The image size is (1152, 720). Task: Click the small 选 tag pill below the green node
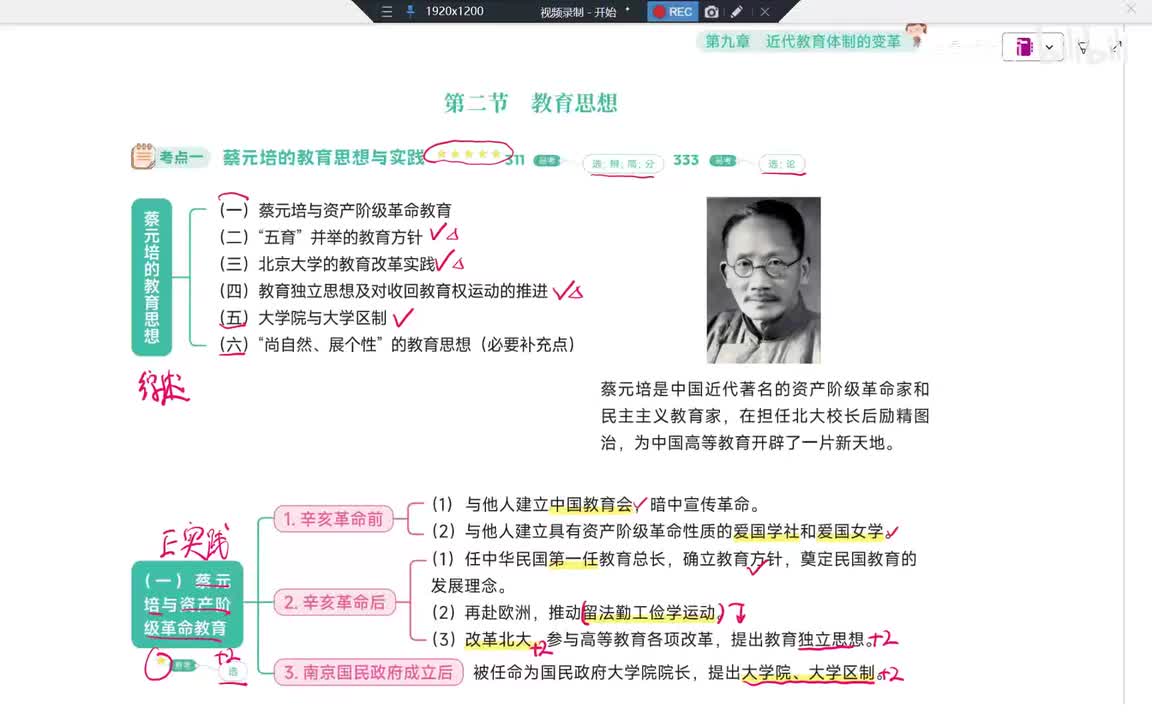tap(233, 671)
